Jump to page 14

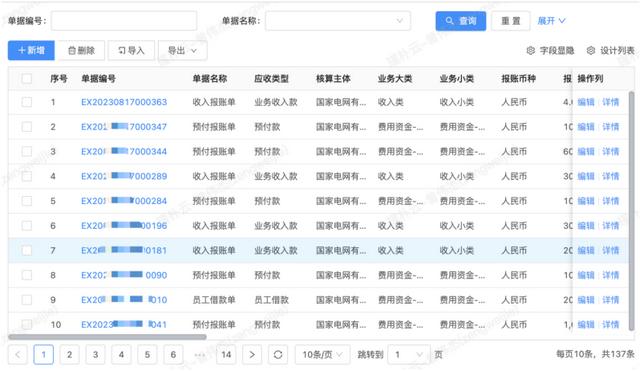pos(226,355)
